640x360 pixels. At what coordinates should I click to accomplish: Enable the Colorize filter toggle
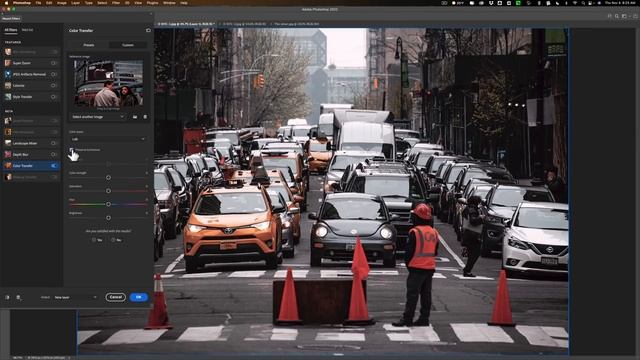[x=54, y=86]
